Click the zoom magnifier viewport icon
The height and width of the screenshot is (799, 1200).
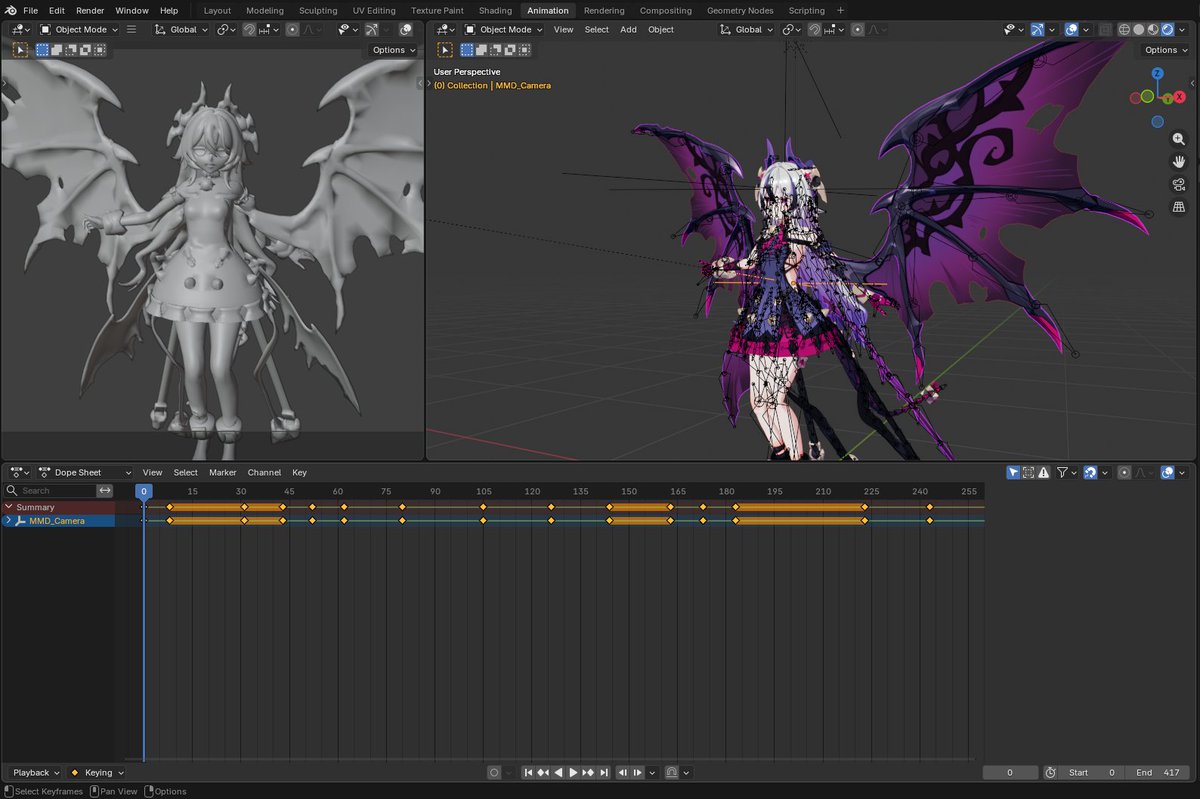click(x=1179, y=139)
